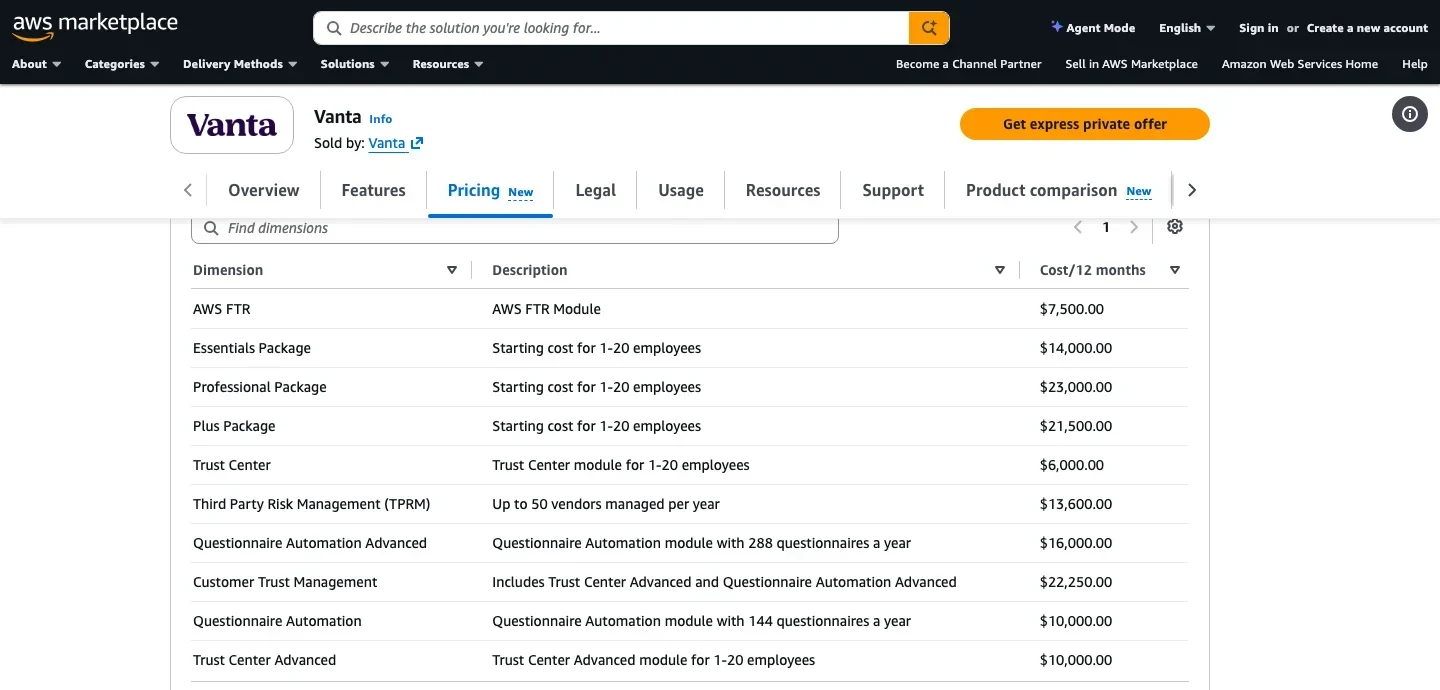Click the round info icon at right

point(1410,114)
